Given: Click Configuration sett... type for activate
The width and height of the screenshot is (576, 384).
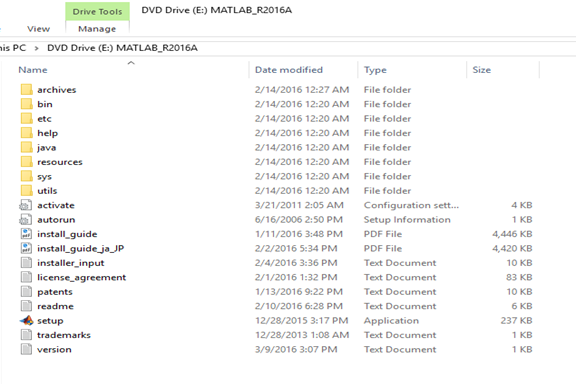Looking at the screenshot, I should pyautogui.click(x=411, y=205).
